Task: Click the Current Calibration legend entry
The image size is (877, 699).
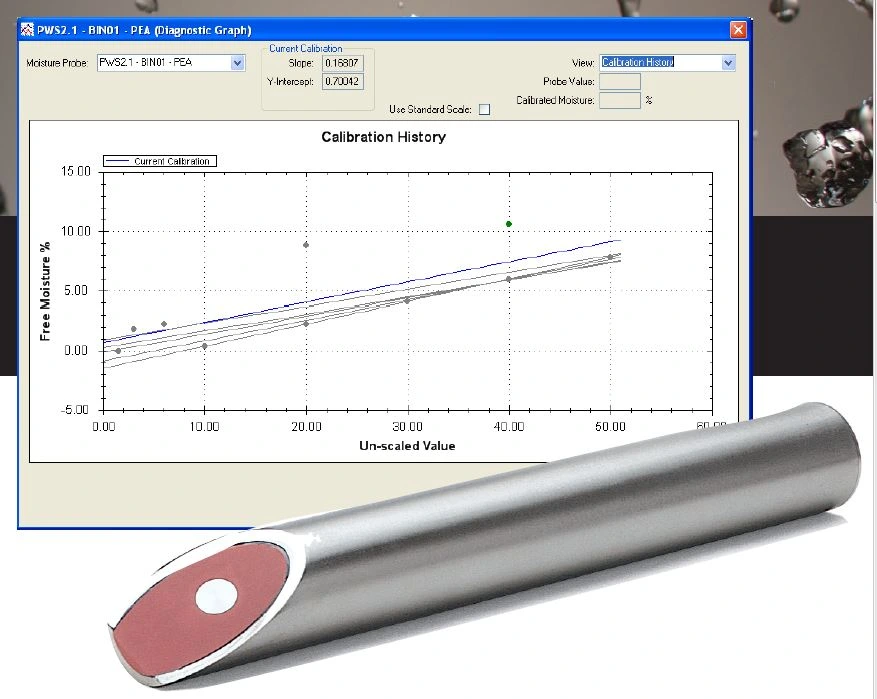Action: (x=160, y=161)
